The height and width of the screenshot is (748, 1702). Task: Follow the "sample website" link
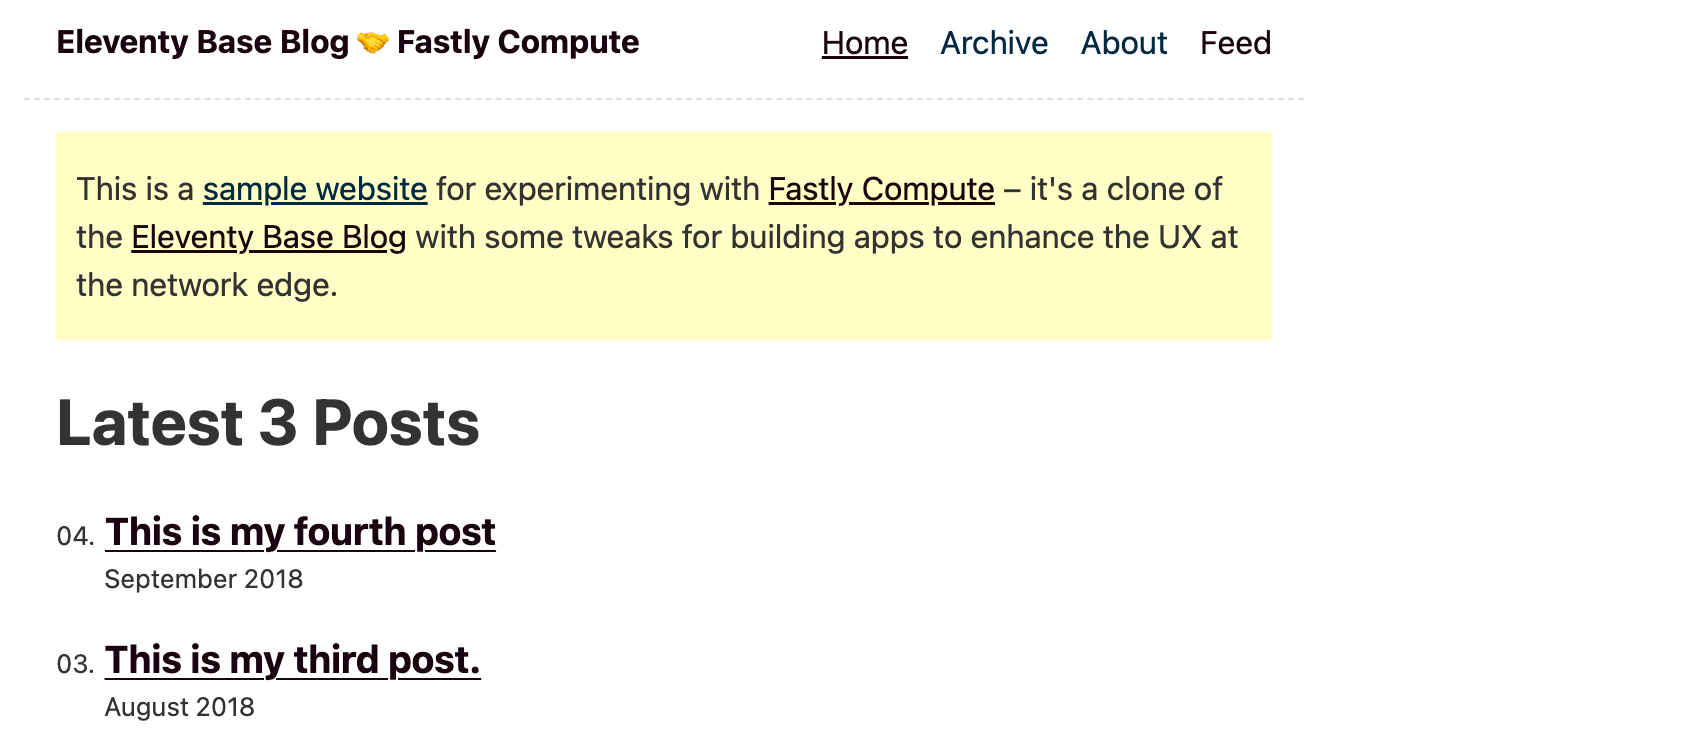click(x=315, y=189)
